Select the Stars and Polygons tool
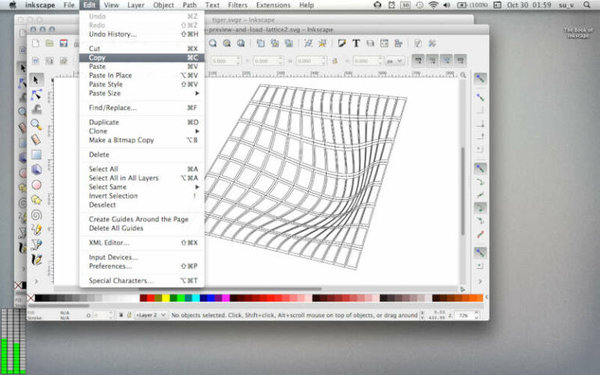Screen dimensions: 600x375 [36, 200]
